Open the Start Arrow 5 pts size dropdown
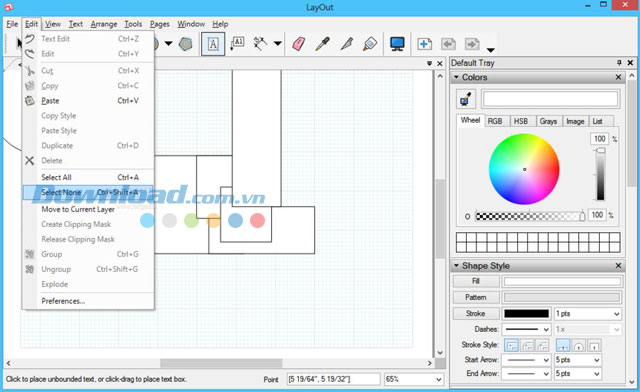Screen dimensions: 640x392 tap(578, 360)
